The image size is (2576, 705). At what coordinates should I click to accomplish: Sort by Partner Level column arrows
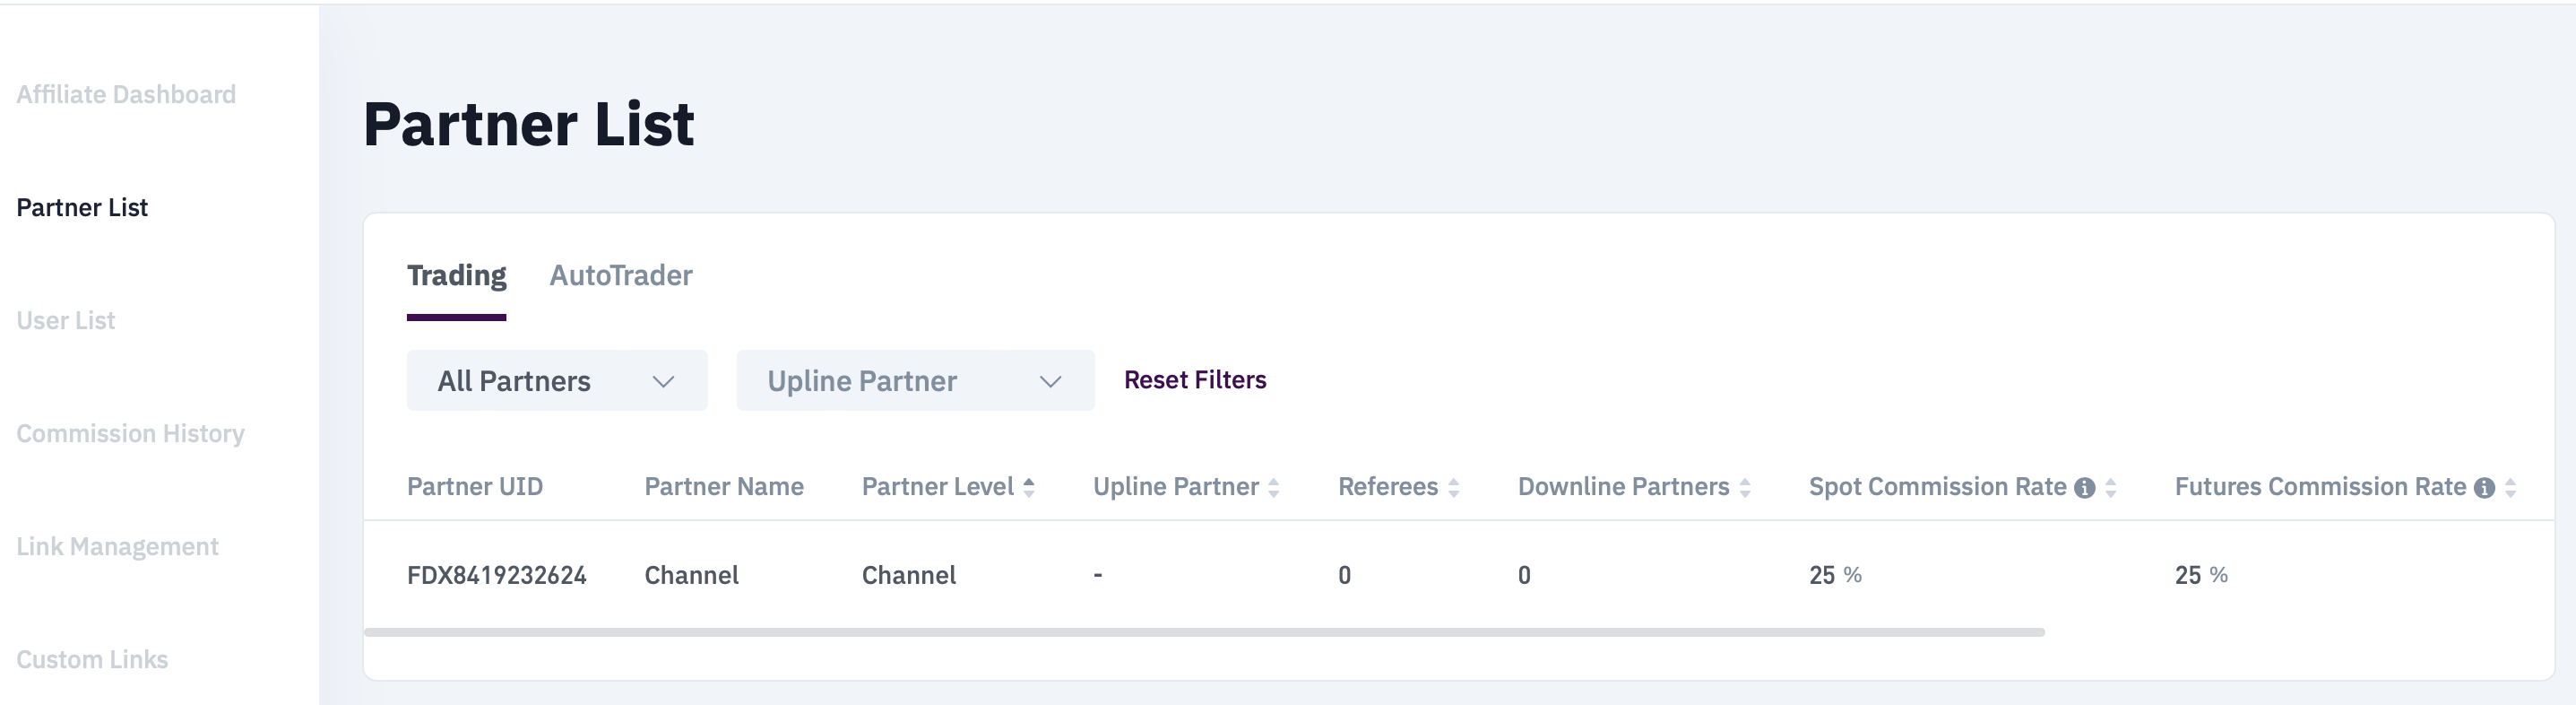1029,487
